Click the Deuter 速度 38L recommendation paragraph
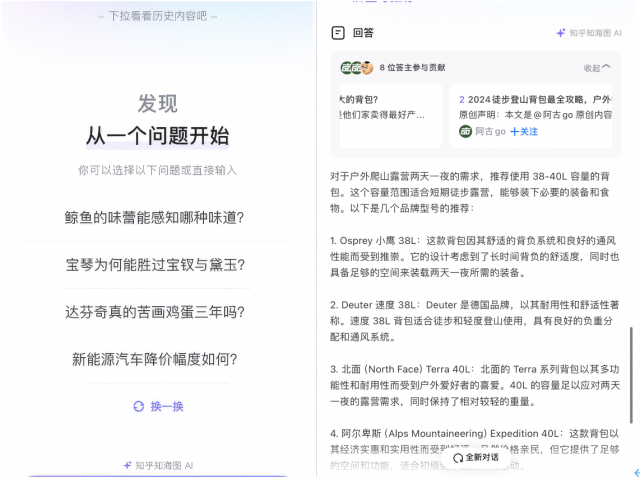This screenshot has height=479, width=640. click(475, 321)
